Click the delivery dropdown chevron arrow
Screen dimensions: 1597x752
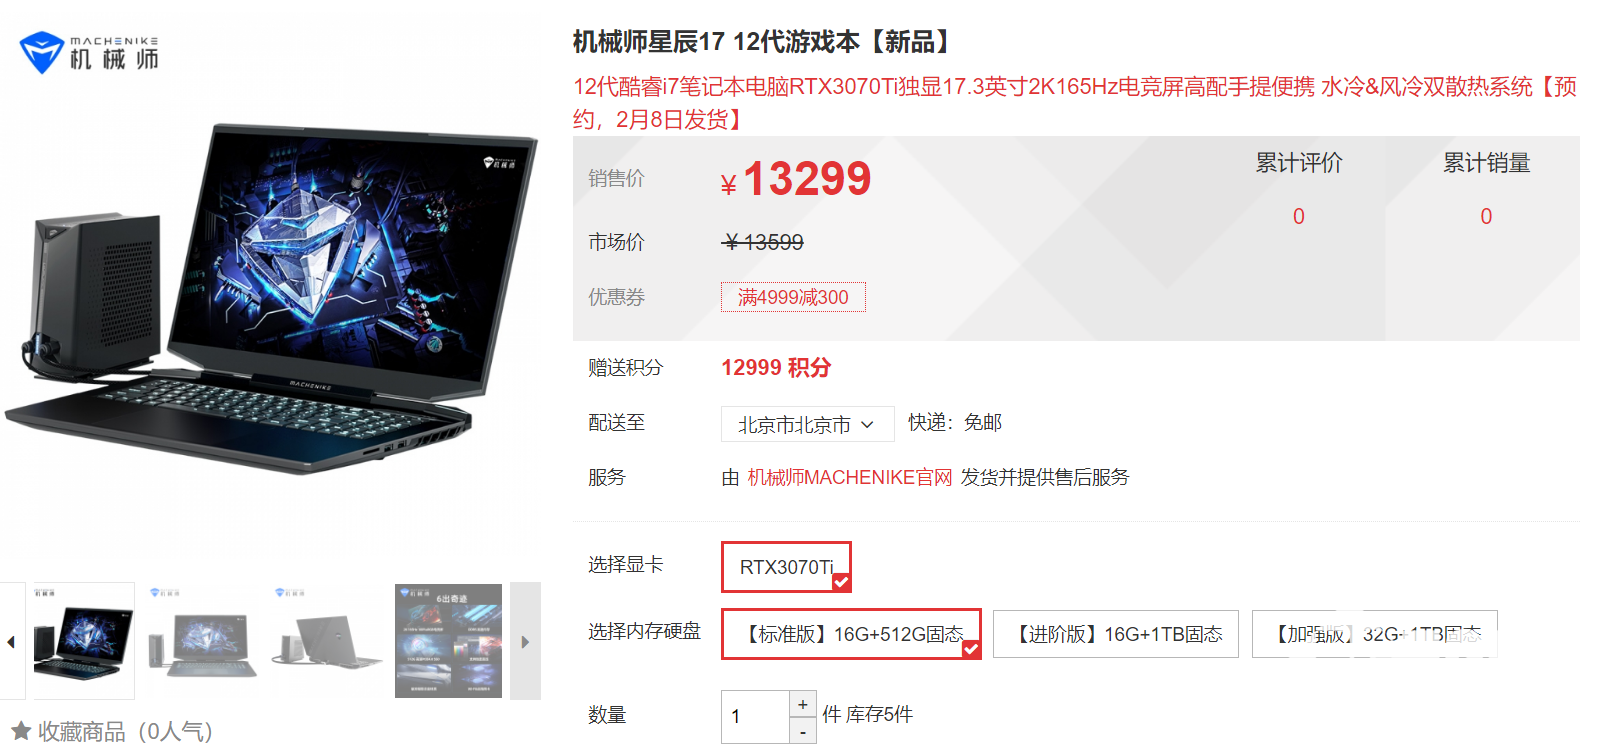[867, 424]
